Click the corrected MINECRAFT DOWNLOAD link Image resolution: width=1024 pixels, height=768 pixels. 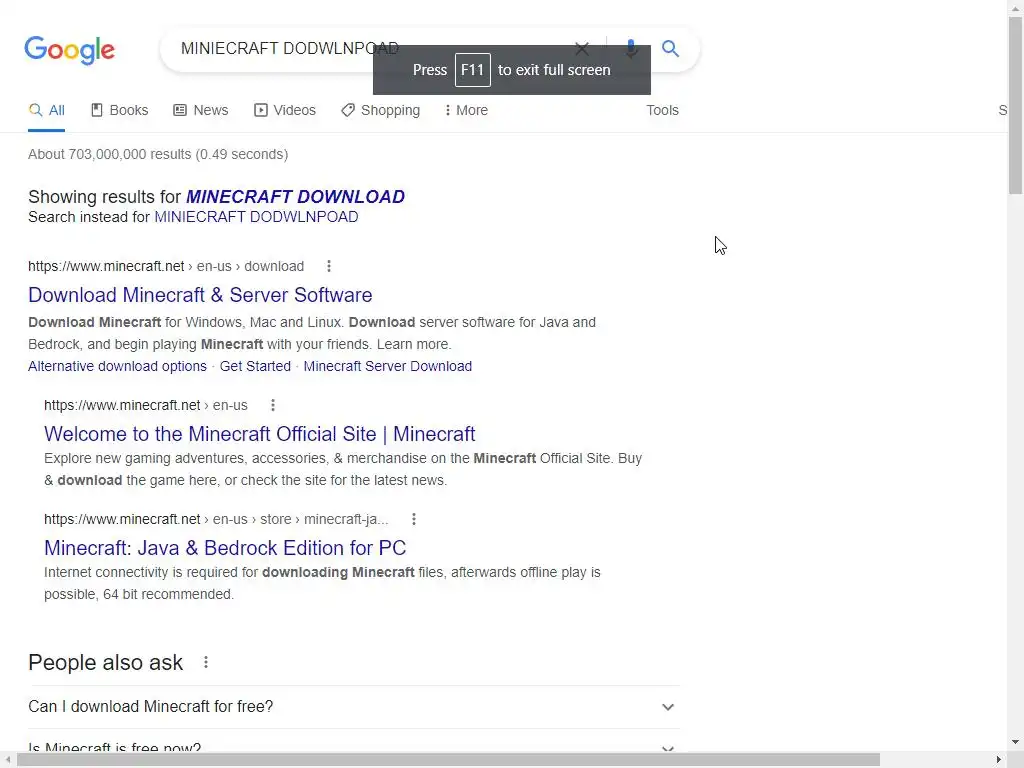pos(295,197)
